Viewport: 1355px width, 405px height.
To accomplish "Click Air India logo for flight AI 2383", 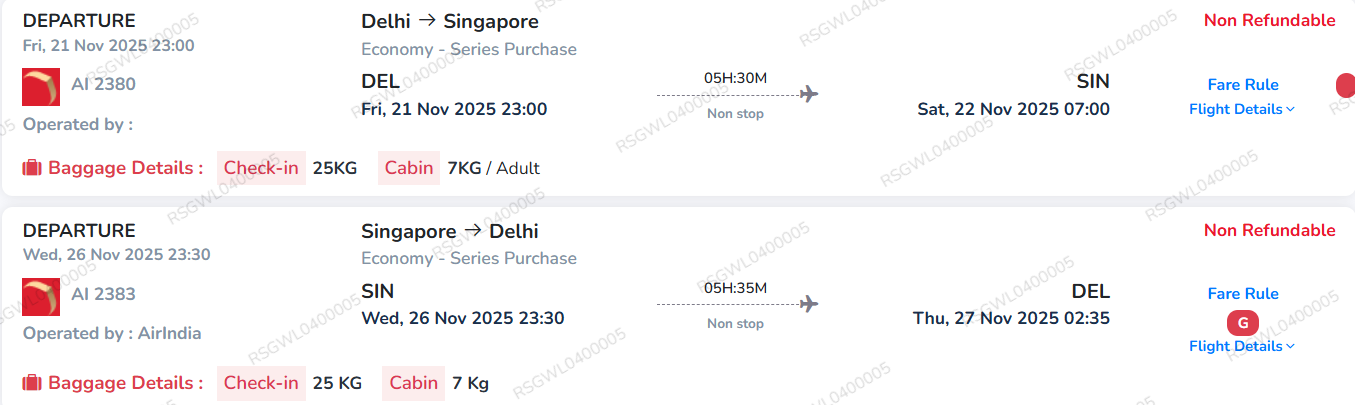I will (x=41, y=295).
